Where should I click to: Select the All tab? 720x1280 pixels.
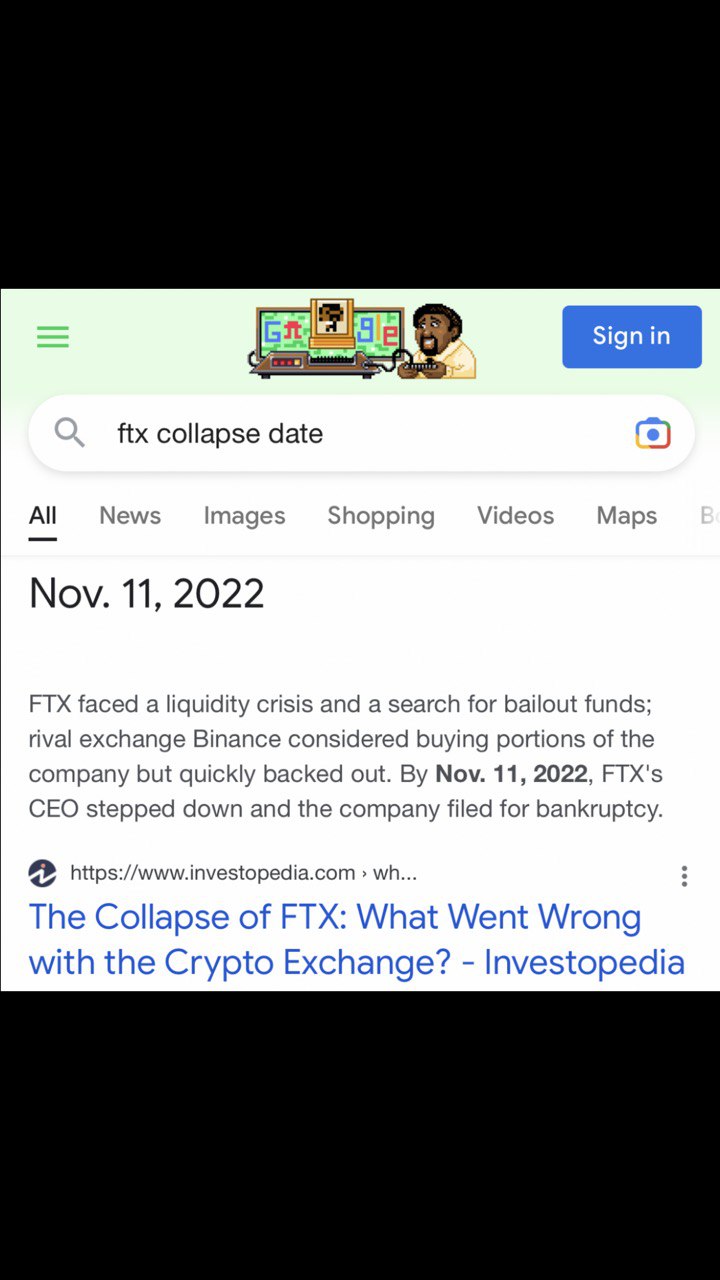(42, 516)
